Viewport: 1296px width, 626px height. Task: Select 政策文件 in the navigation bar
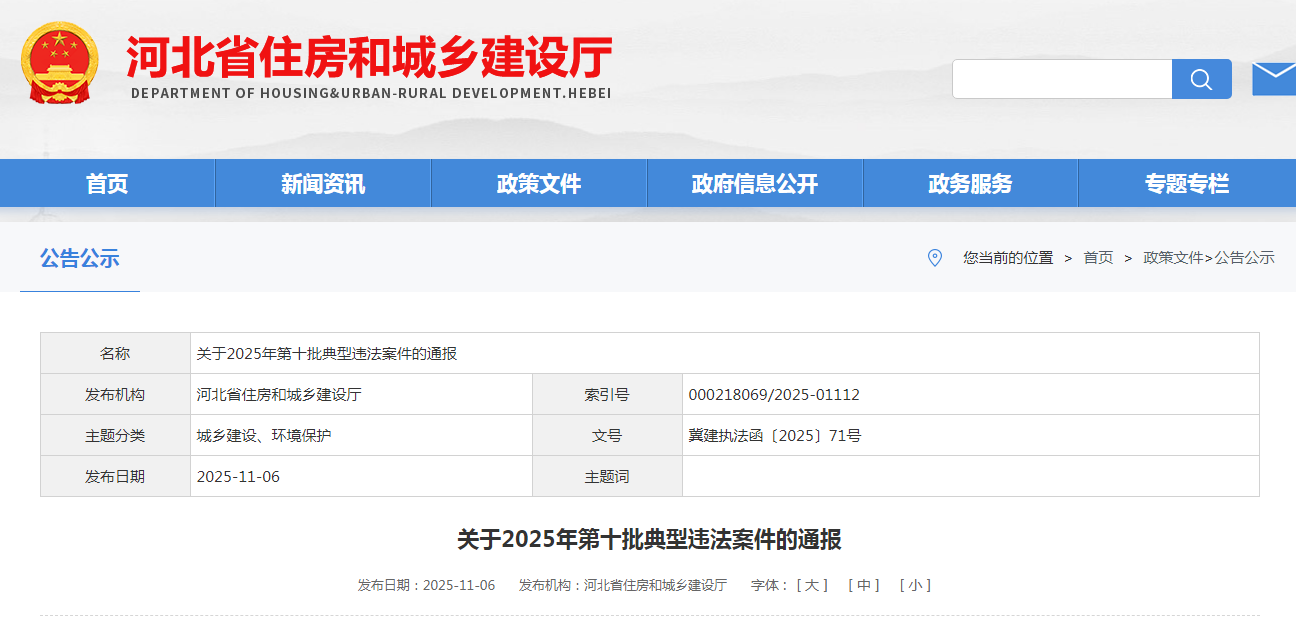pos(539,184)
